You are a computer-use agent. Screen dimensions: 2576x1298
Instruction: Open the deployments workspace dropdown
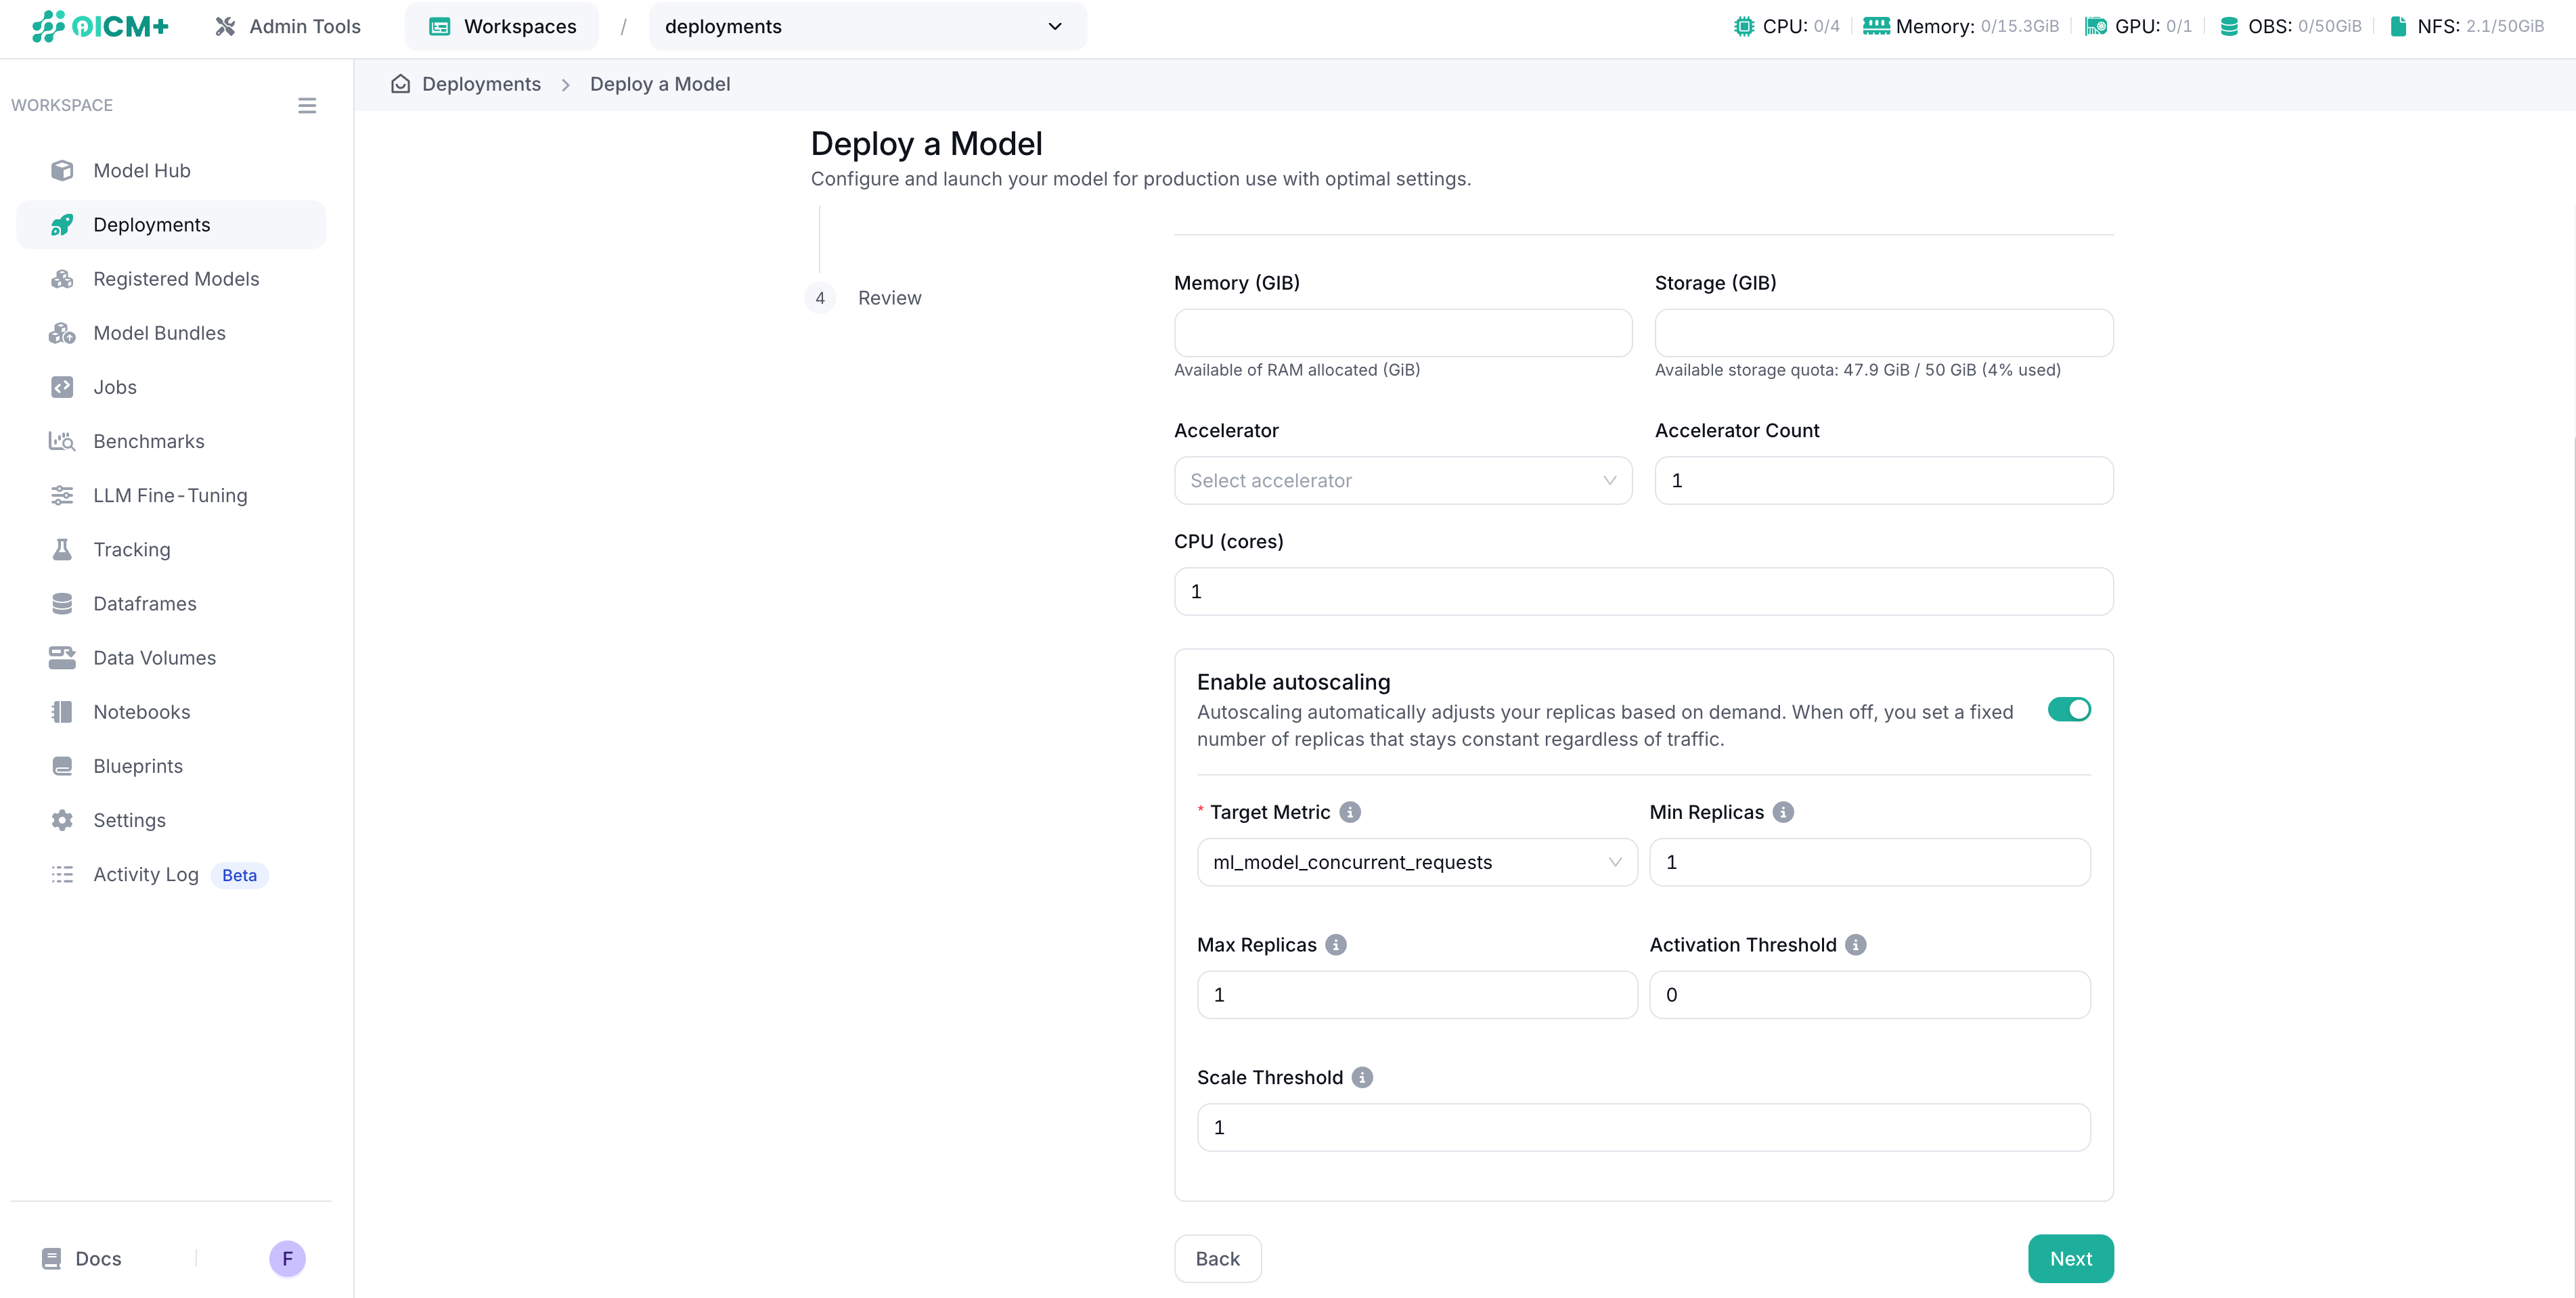pyautogui.click(x=866, y=26)
